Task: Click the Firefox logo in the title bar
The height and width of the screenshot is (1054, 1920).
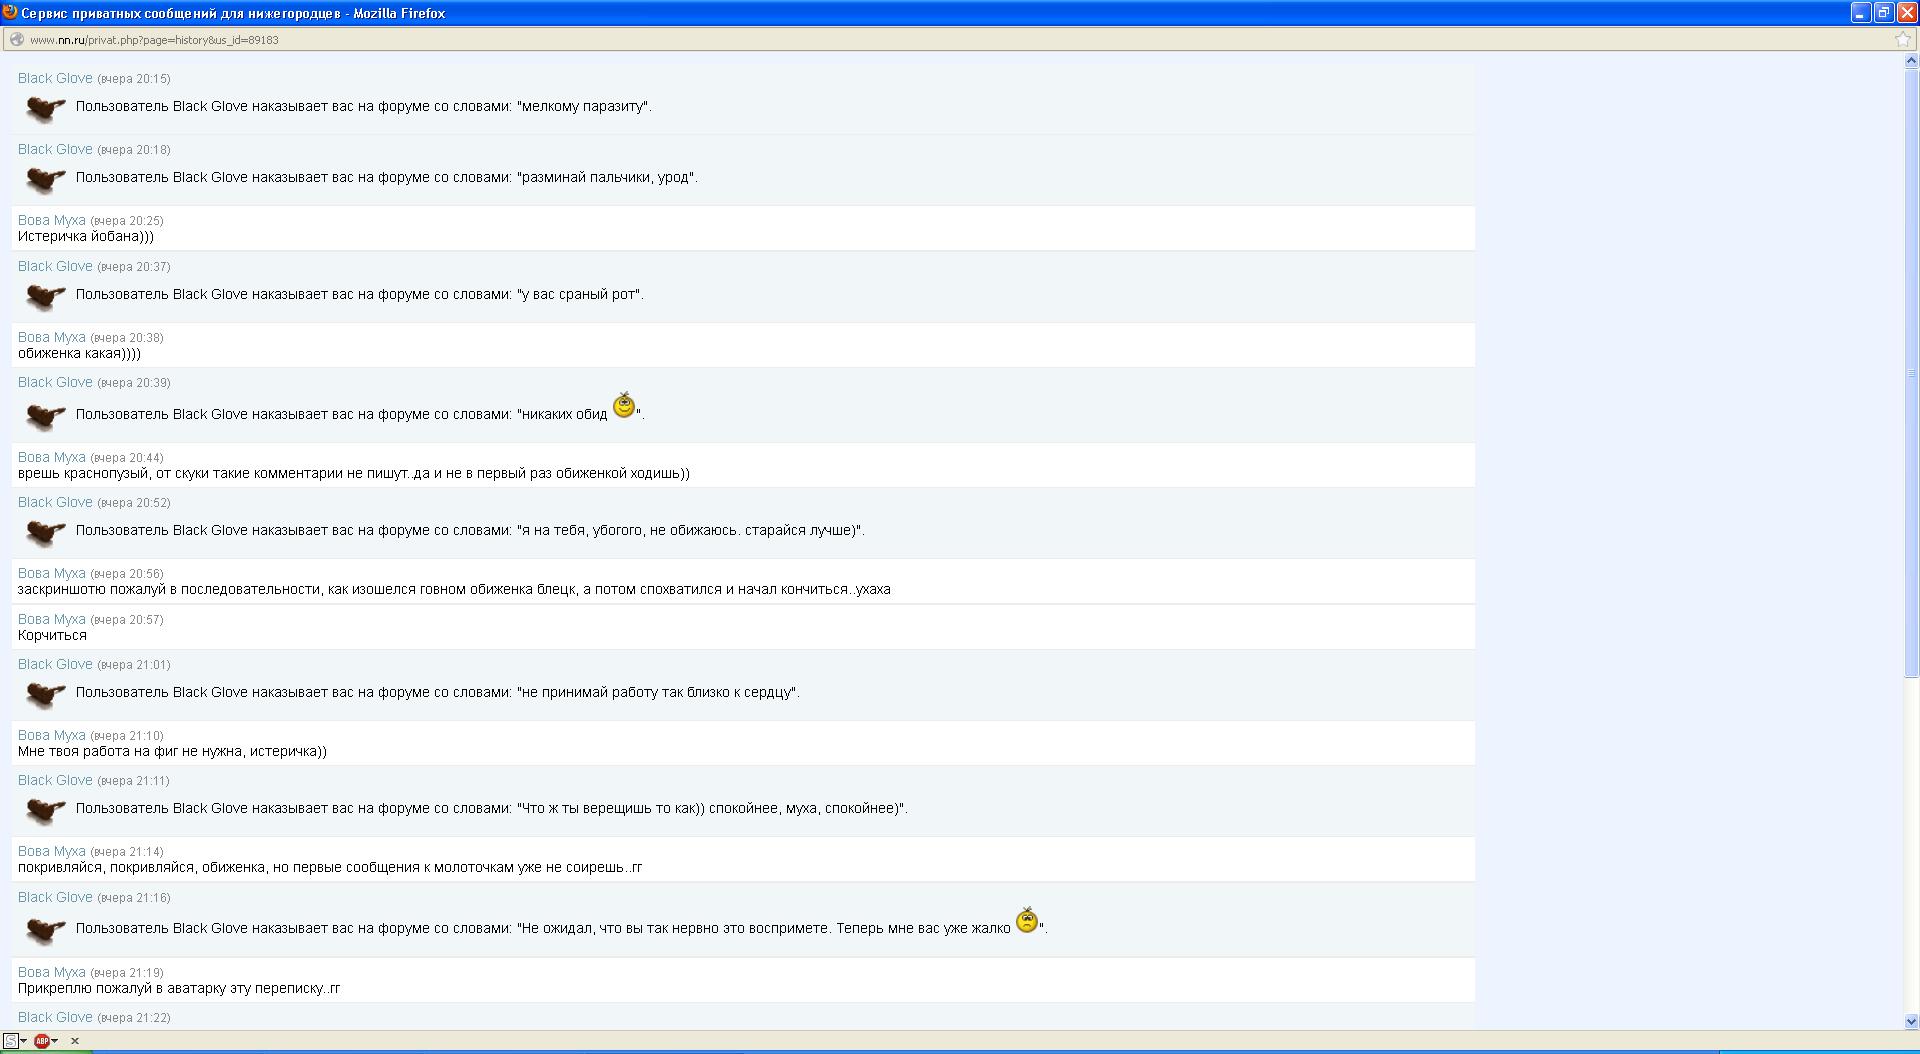Action: point(10,12)
